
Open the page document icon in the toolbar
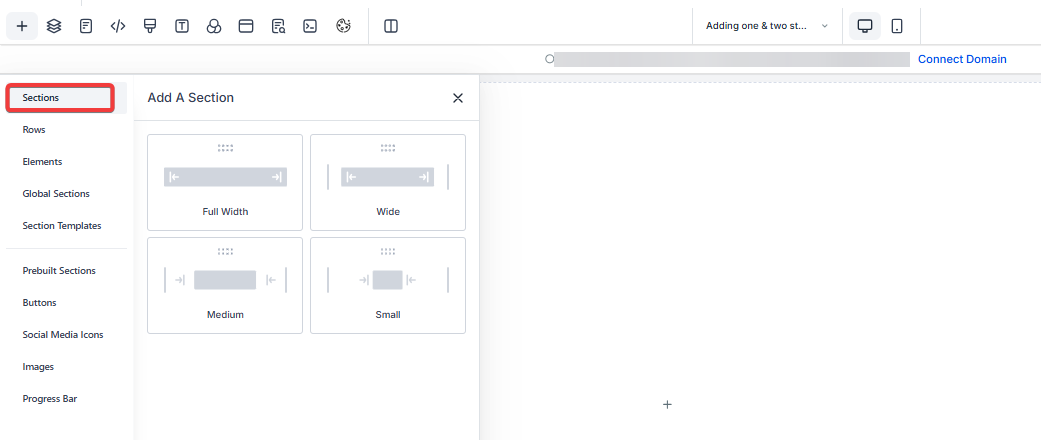pyautogui.click(x=86, y=26)
